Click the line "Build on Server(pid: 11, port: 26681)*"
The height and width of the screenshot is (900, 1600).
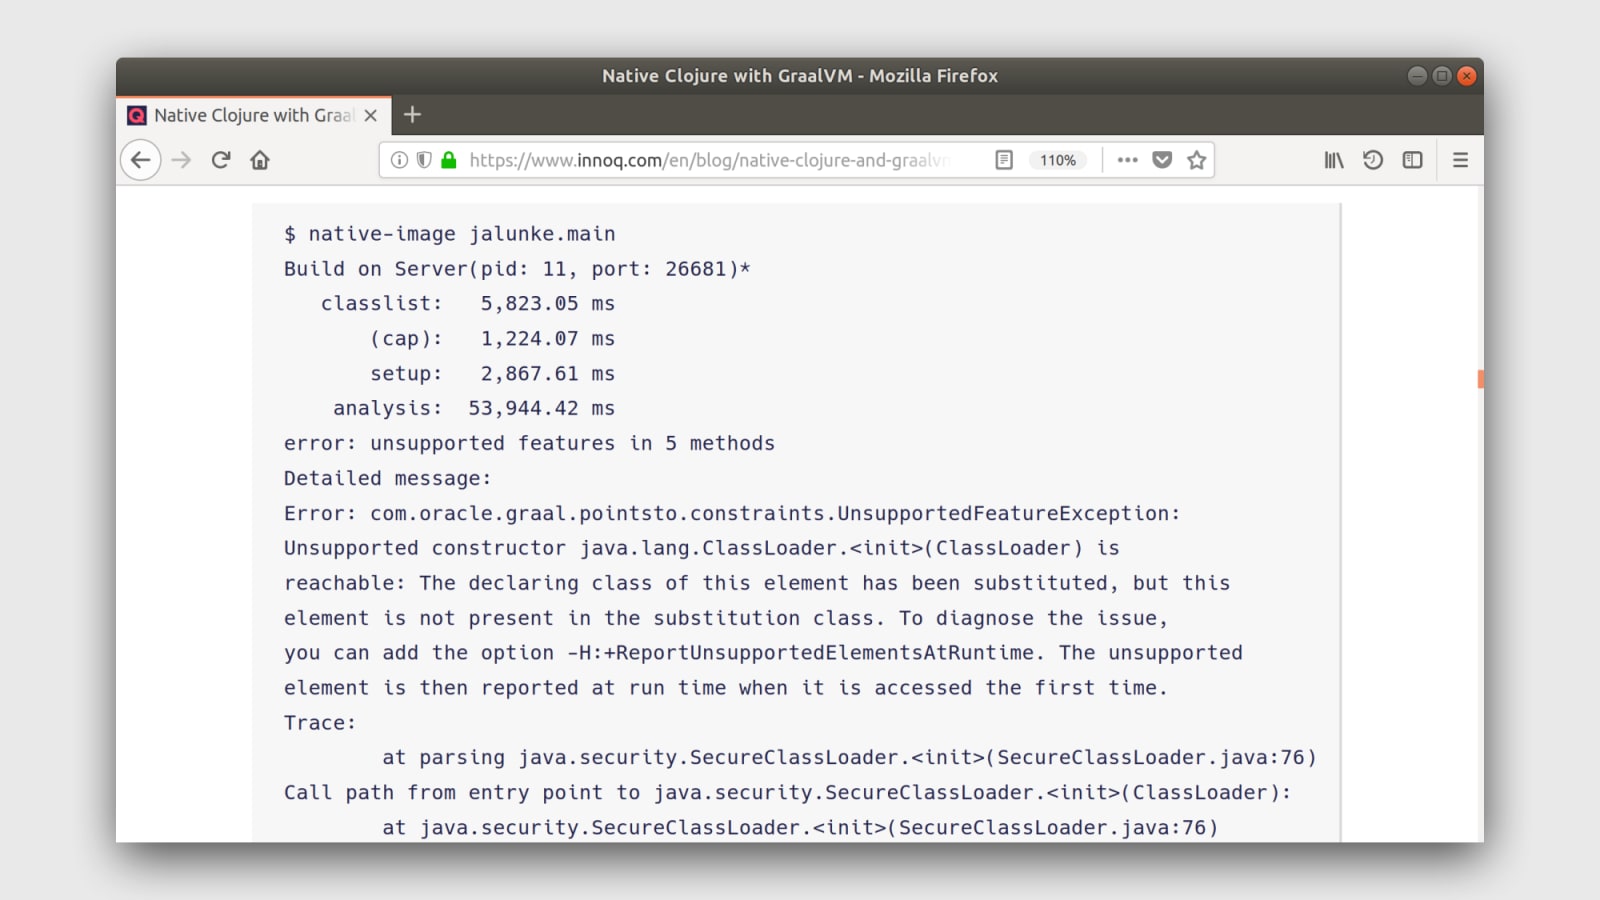point(517,269)
